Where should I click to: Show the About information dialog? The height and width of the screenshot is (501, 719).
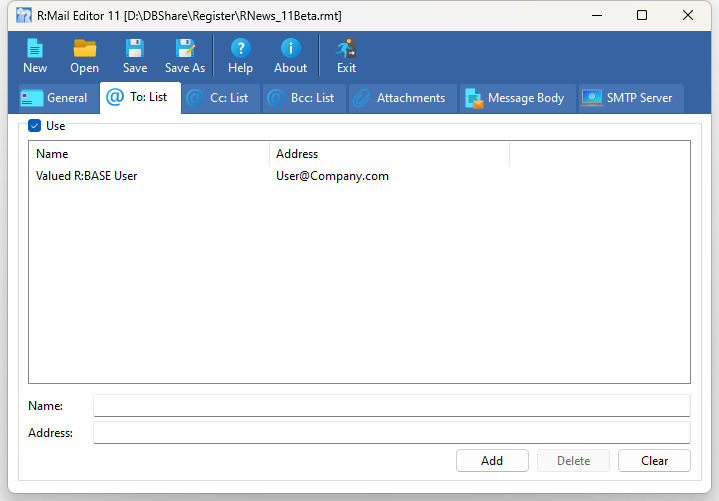pyautogui.click(x=290, y=56)
